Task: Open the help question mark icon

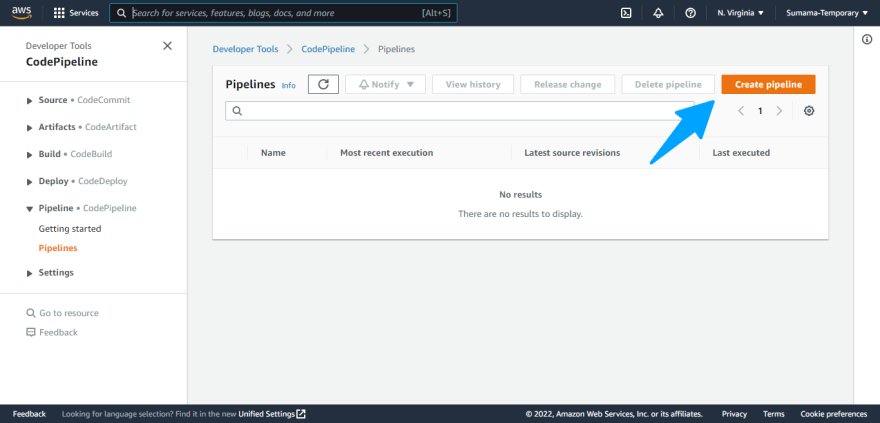Action: tap(690, 13)
